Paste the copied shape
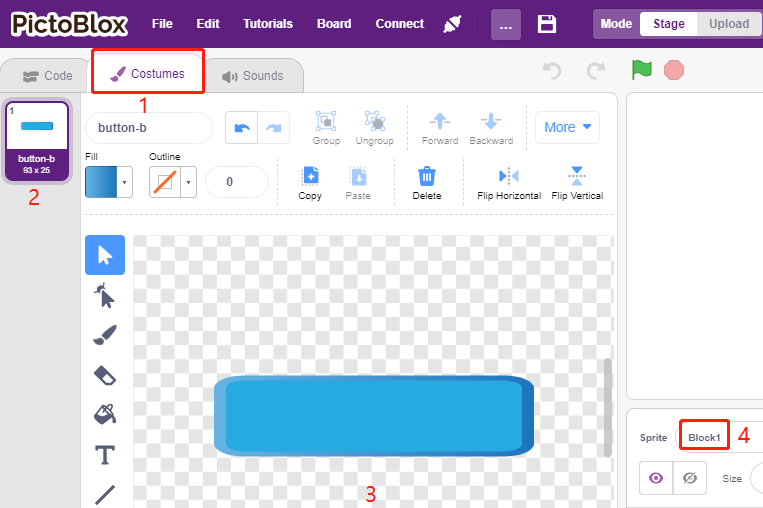The image size is (763, 508). [358, 183]
